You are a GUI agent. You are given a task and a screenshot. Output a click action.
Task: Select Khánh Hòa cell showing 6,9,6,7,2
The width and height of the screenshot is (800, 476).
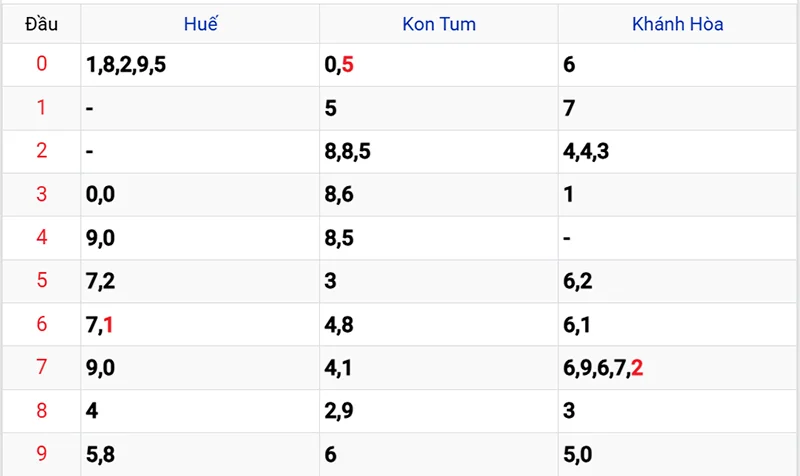603,367
